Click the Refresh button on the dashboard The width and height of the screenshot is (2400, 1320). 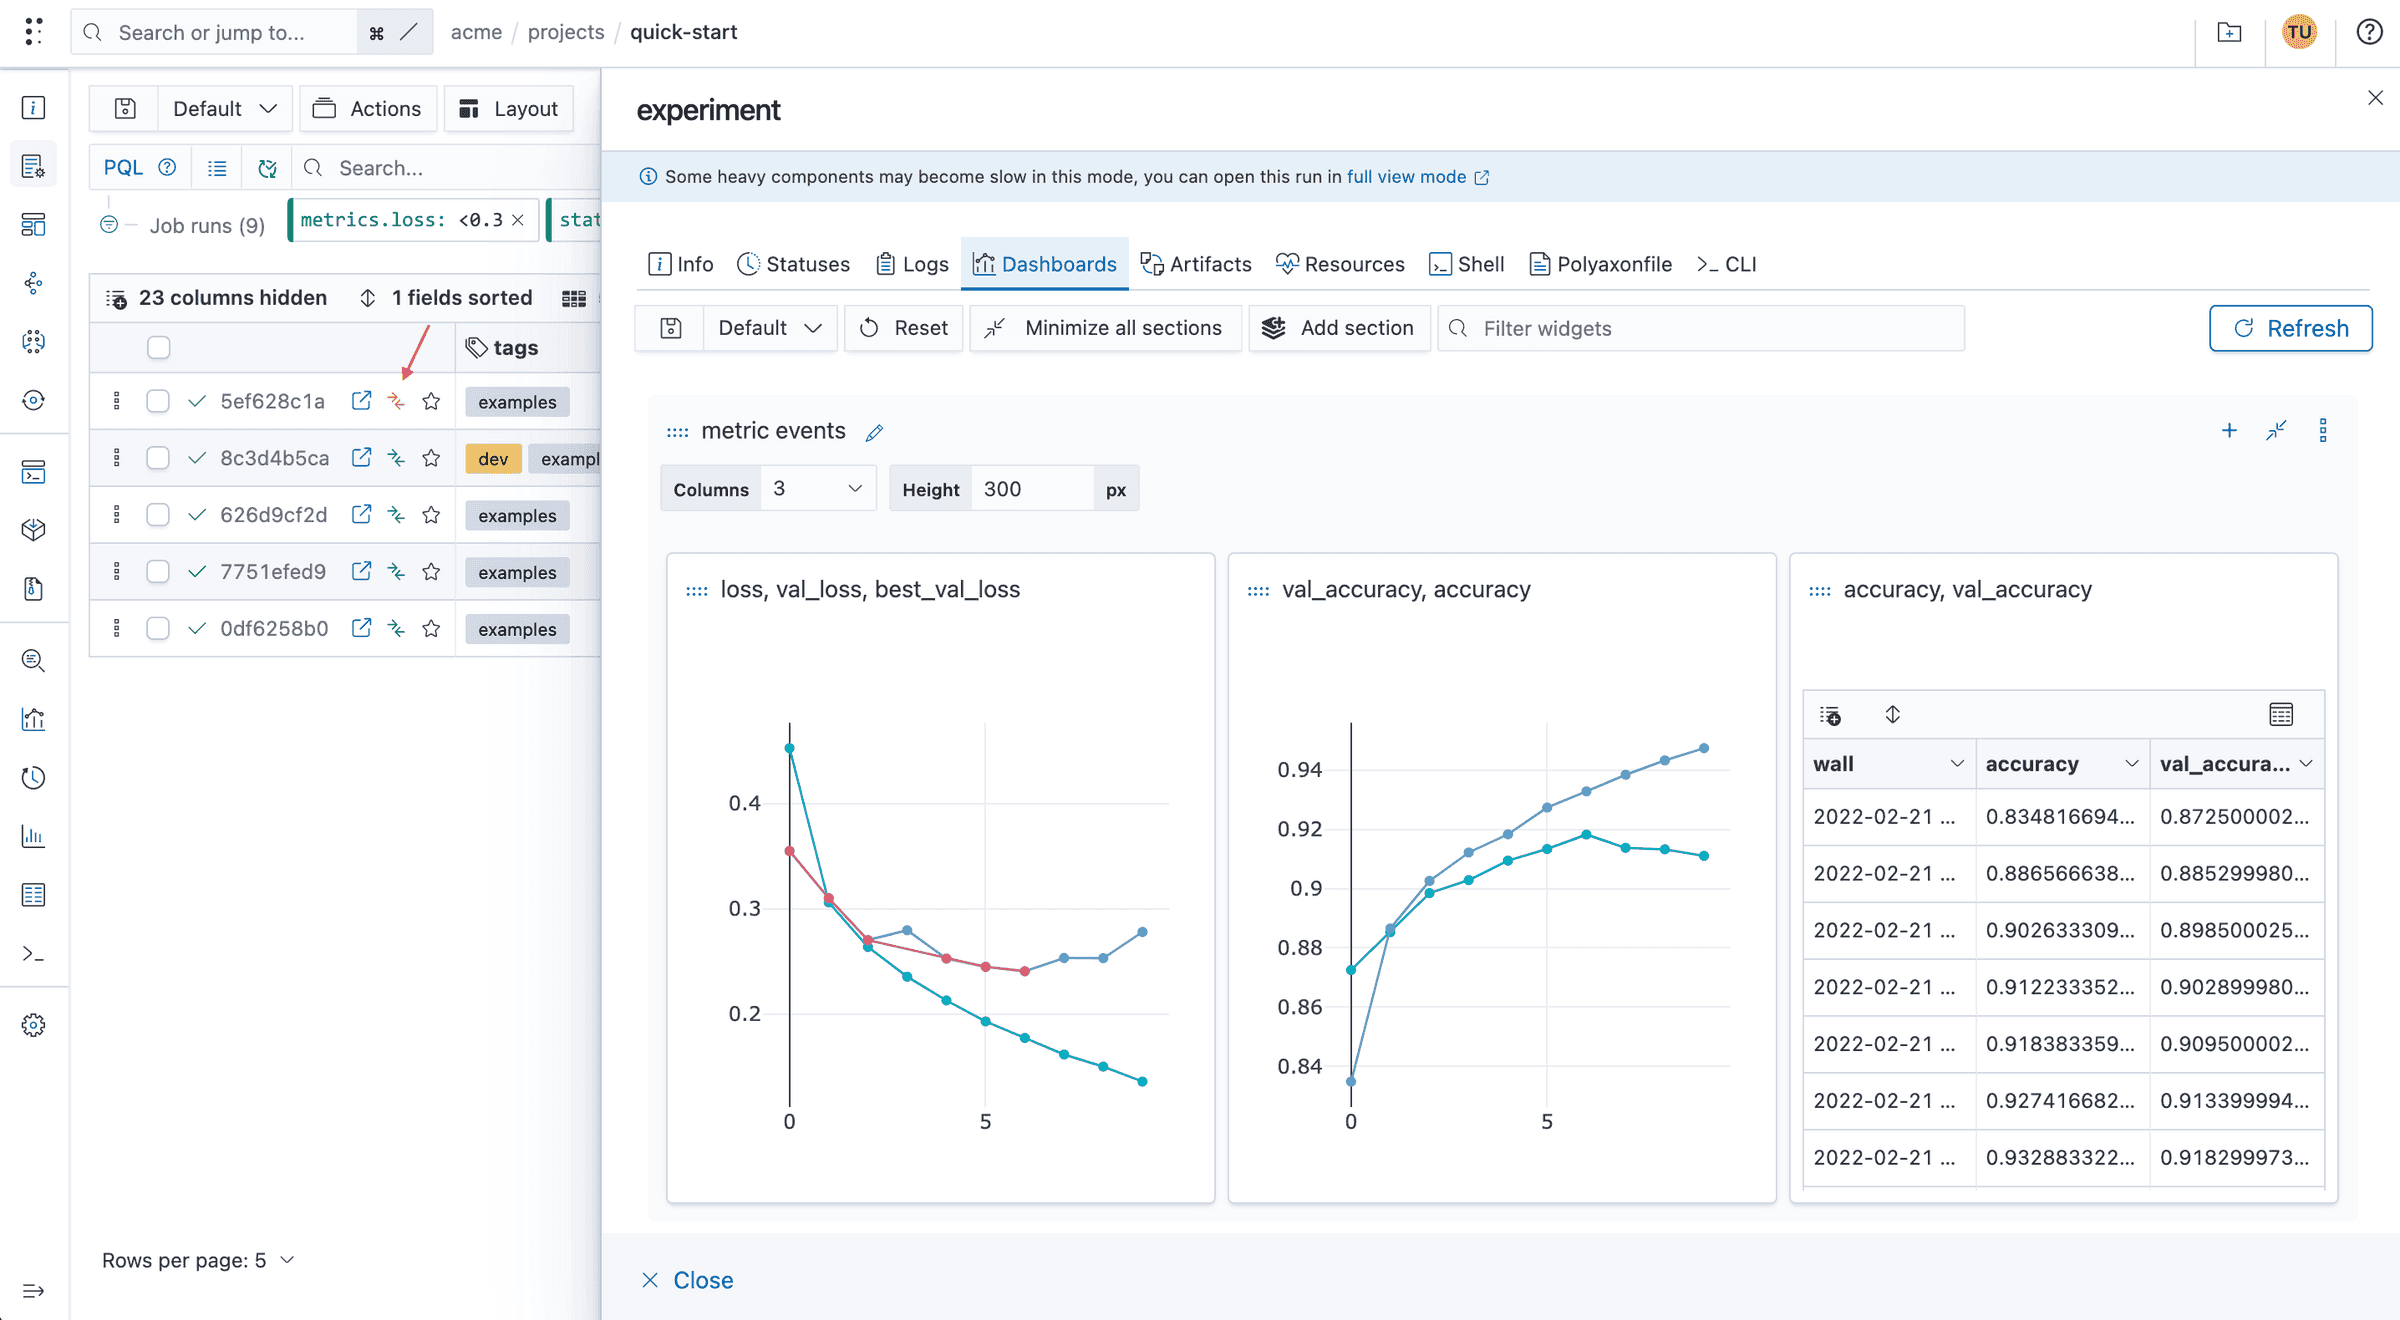tap(2290, 328)
